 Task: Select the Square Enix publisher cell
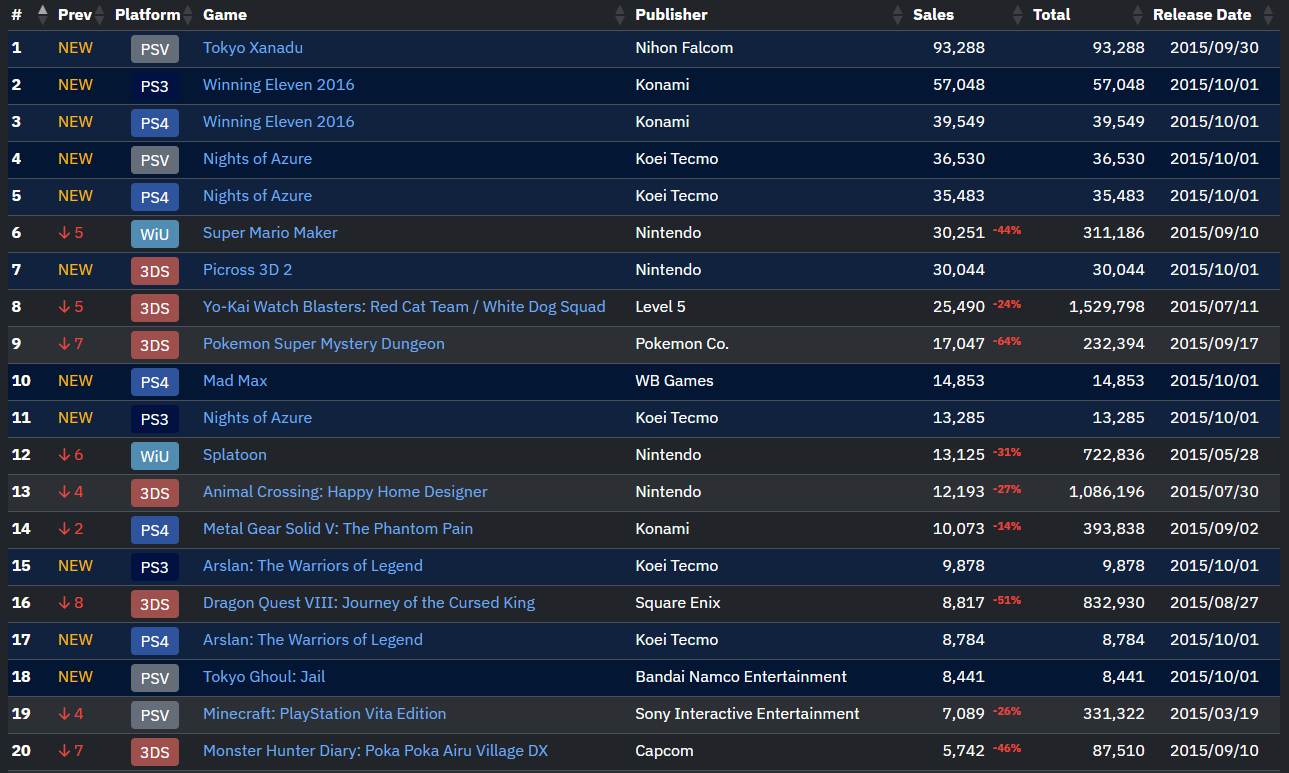(678, 603)
